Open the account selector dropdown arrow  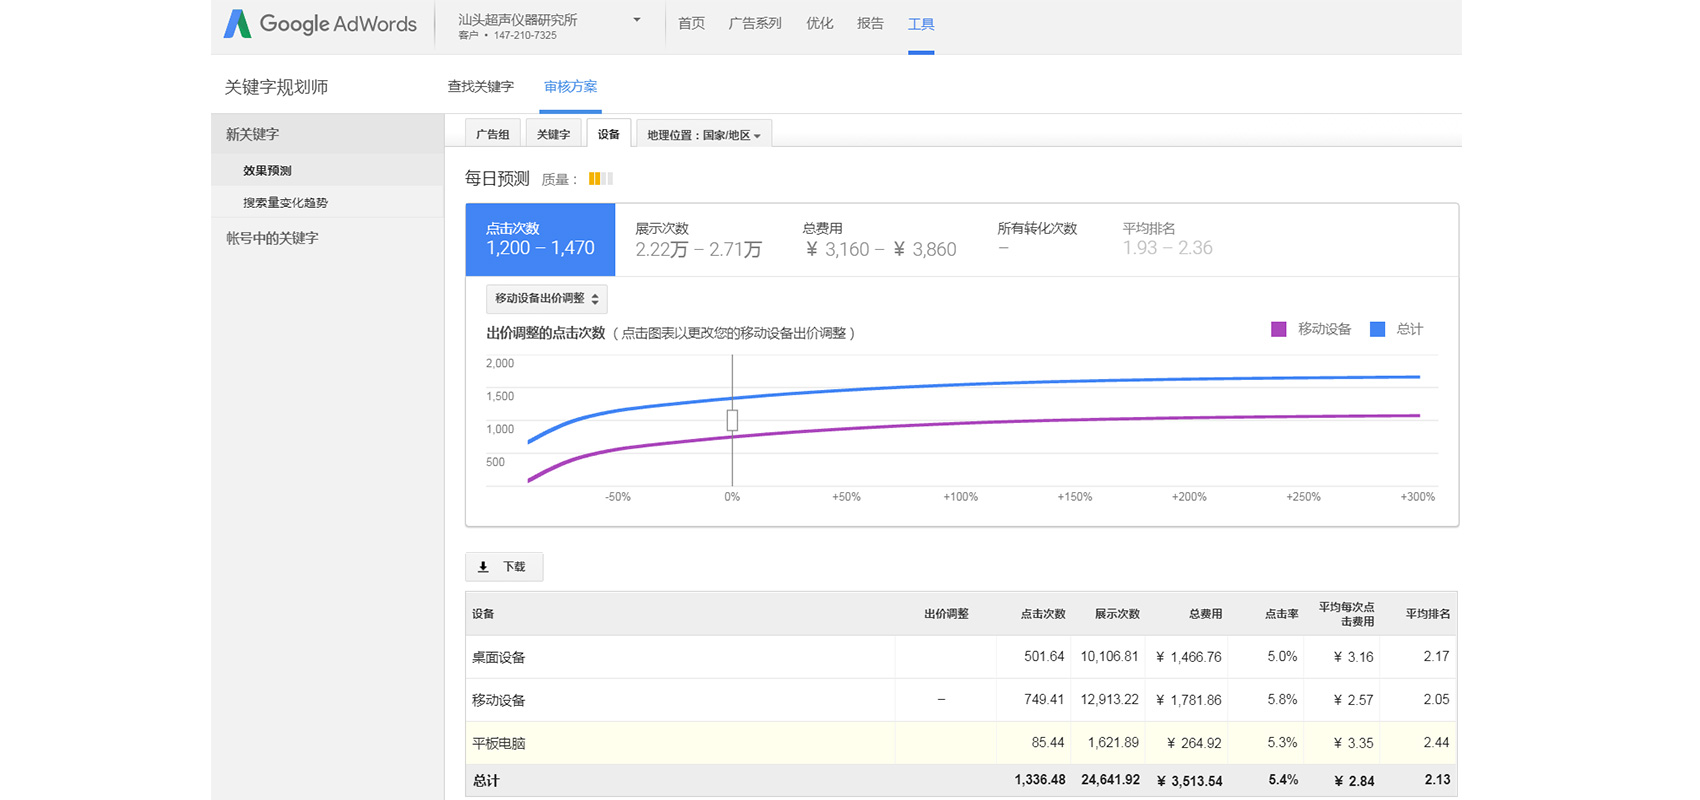(x=637, y=20)
